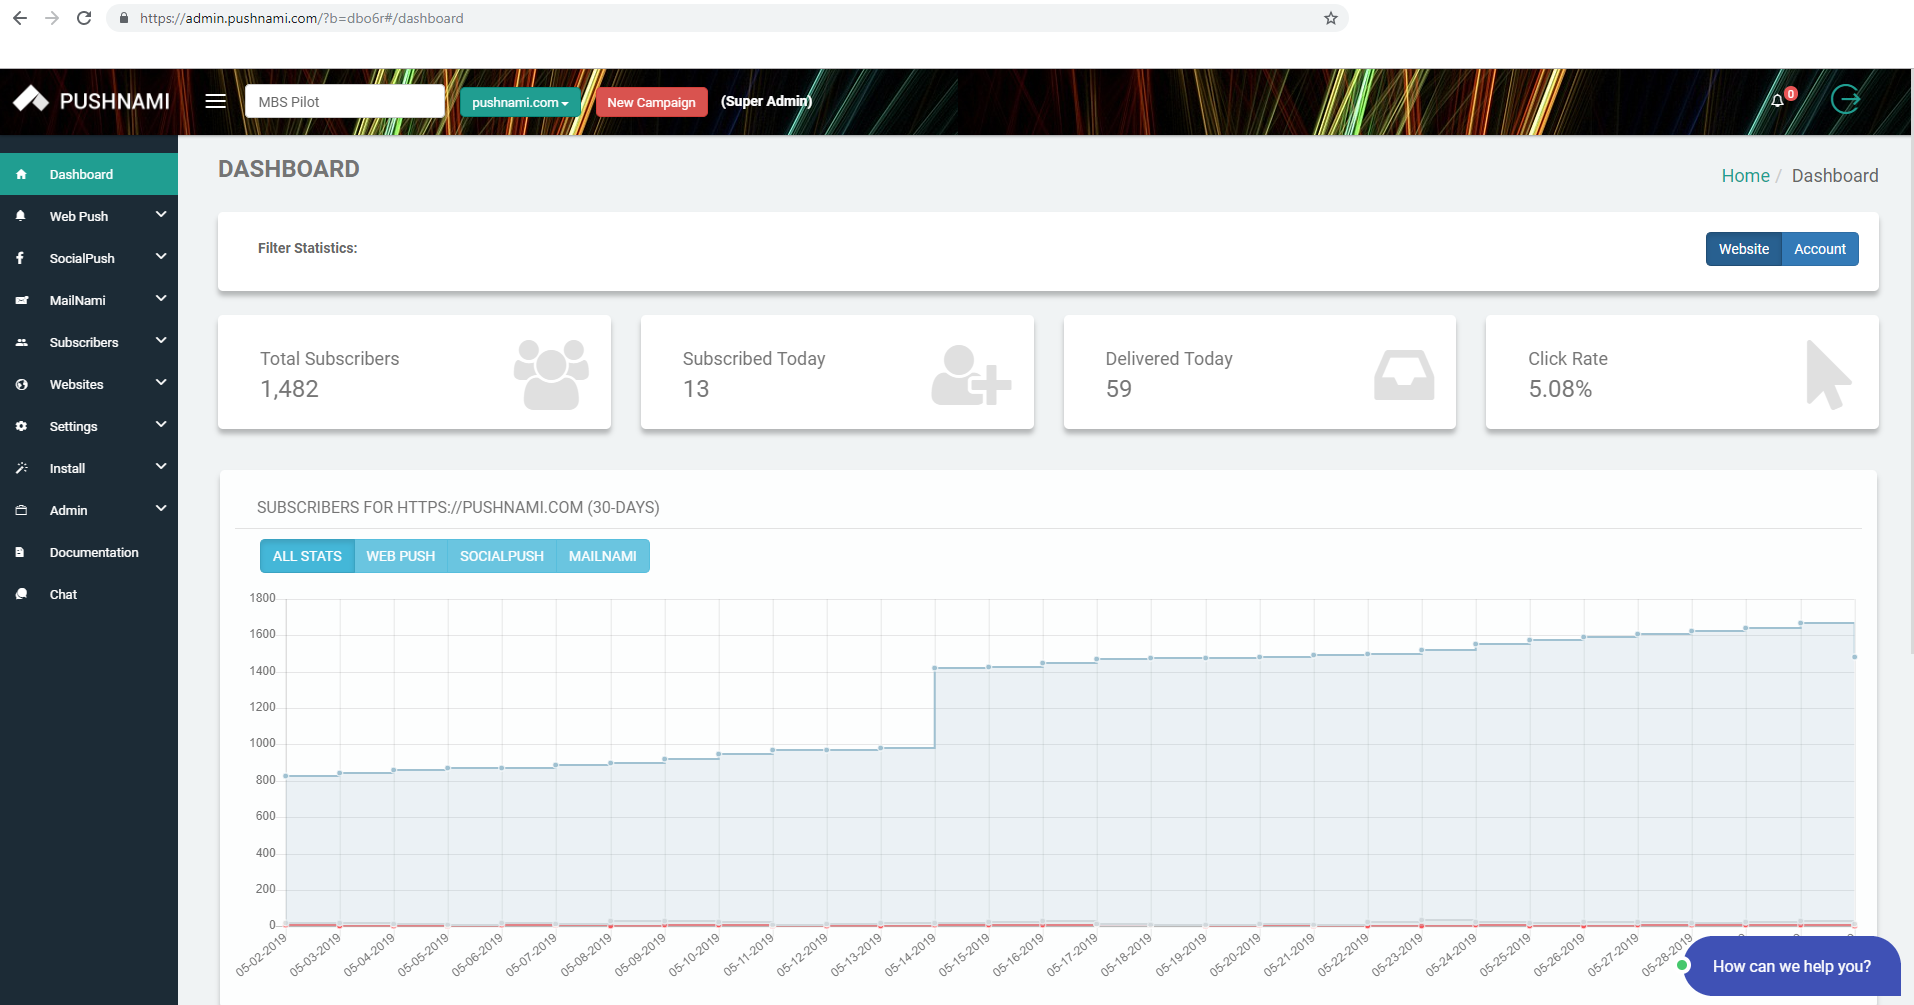Open the notifications bell icon

pos(1777,101)
